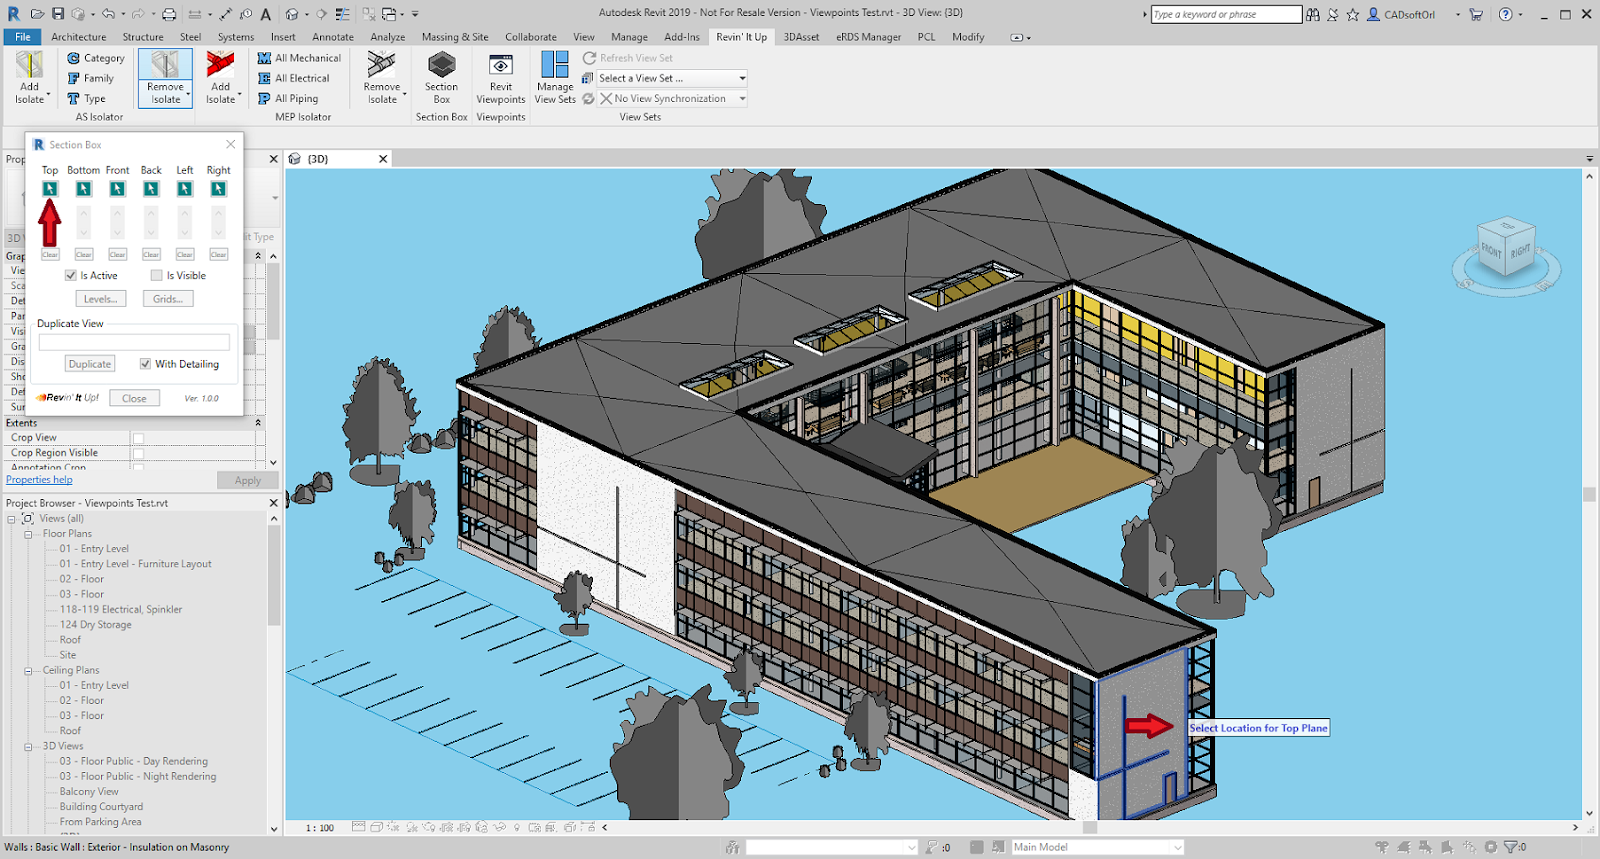This screenshot has height=859, width=1600.
Task: Open the Properties help link
Action: pos(39,480)
